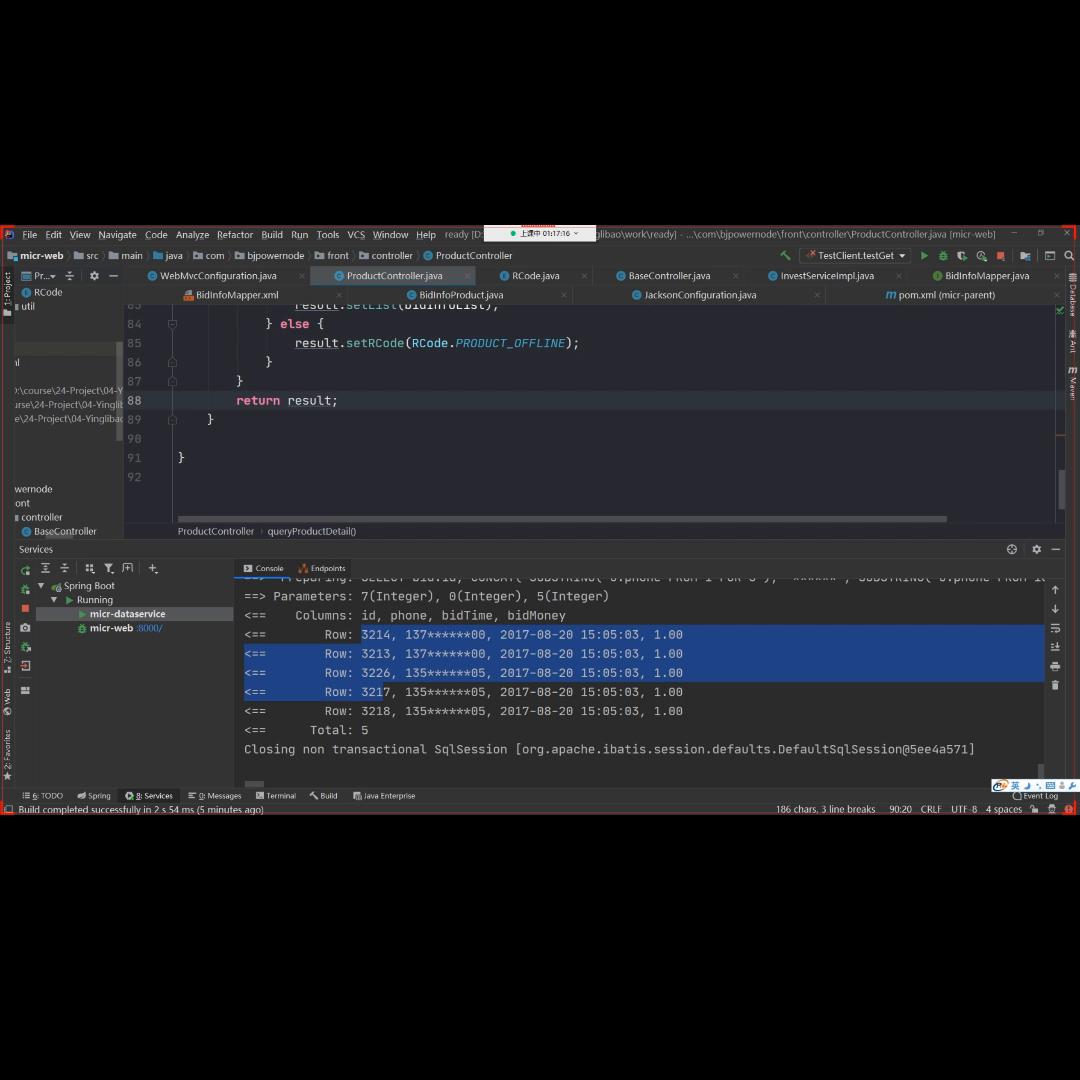Click the Search Everywhere magnifier icon

[1069, 256]
